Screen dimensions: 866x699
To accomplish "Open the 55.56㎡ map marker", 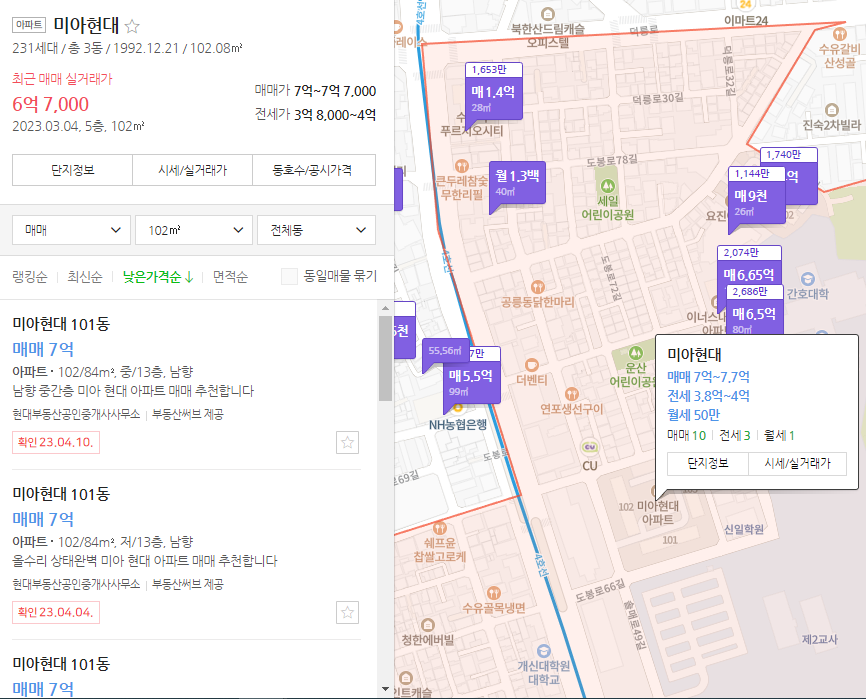I will [445, 351].
